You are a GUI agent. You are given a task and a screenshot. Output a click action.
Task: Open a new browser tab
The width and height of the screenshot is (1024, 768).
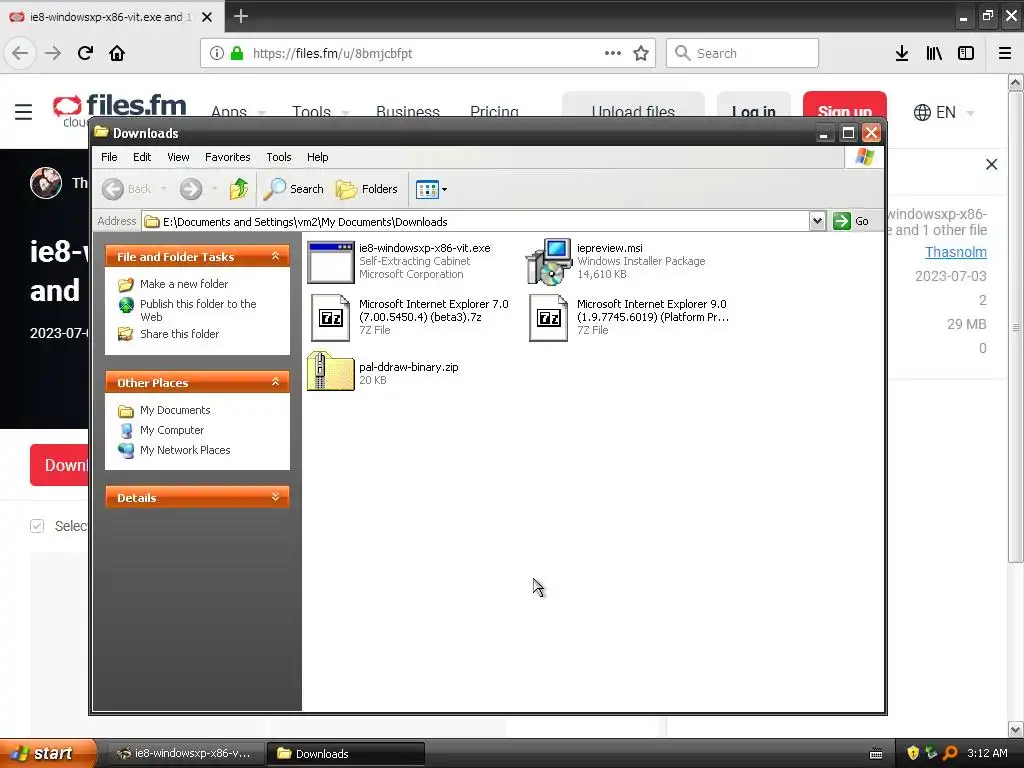tap(241, 16)
